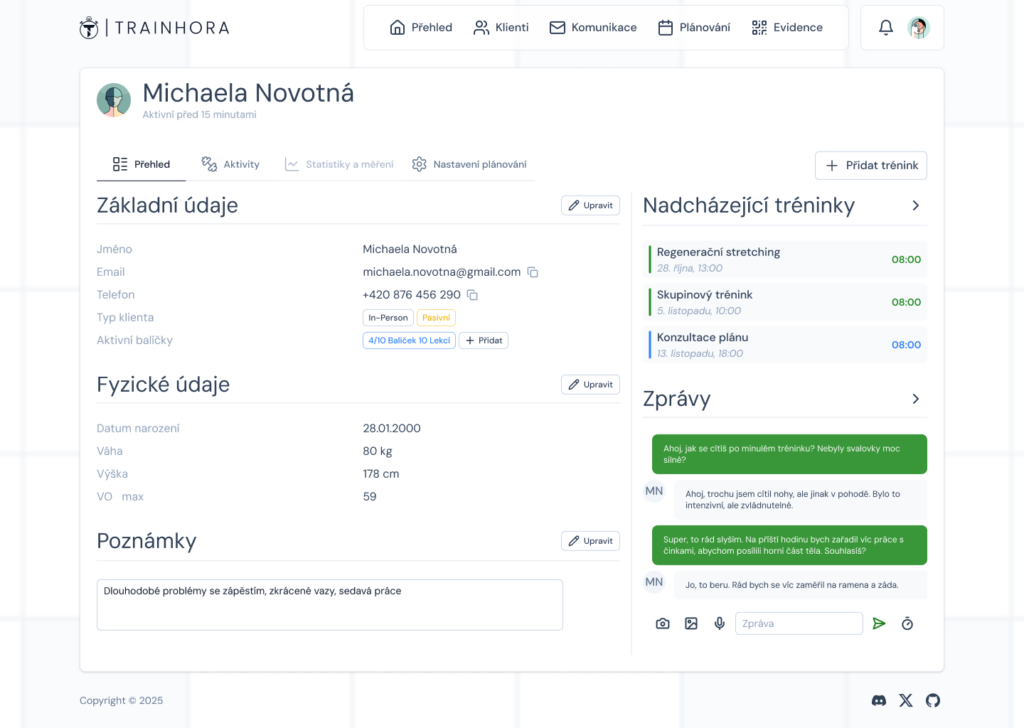Viewport: 1024px width, 728px height.
Task: Open the Nastavení plánování tab
Action: pos(469,164)
